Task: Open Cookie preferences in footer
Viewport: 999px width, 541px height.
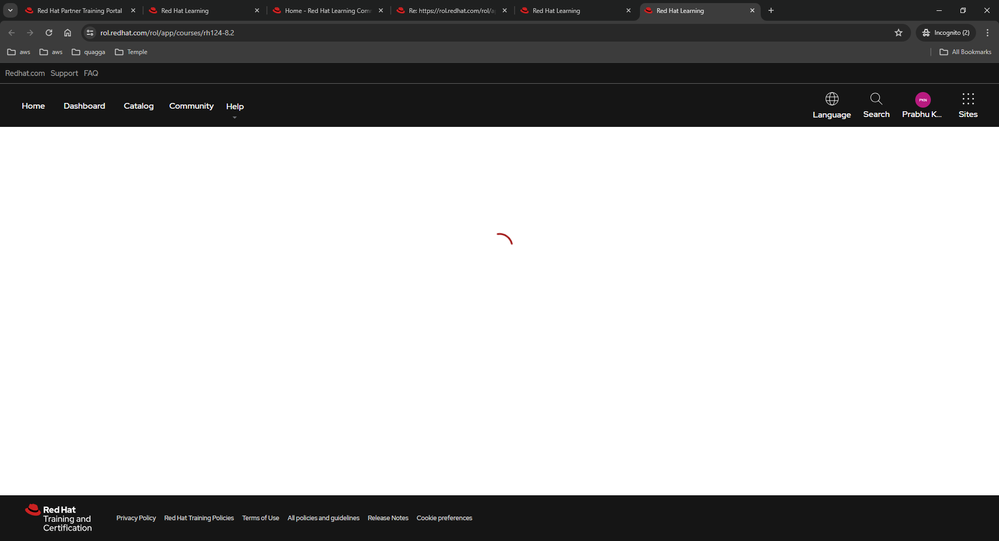Action: (x=444, y=518)
